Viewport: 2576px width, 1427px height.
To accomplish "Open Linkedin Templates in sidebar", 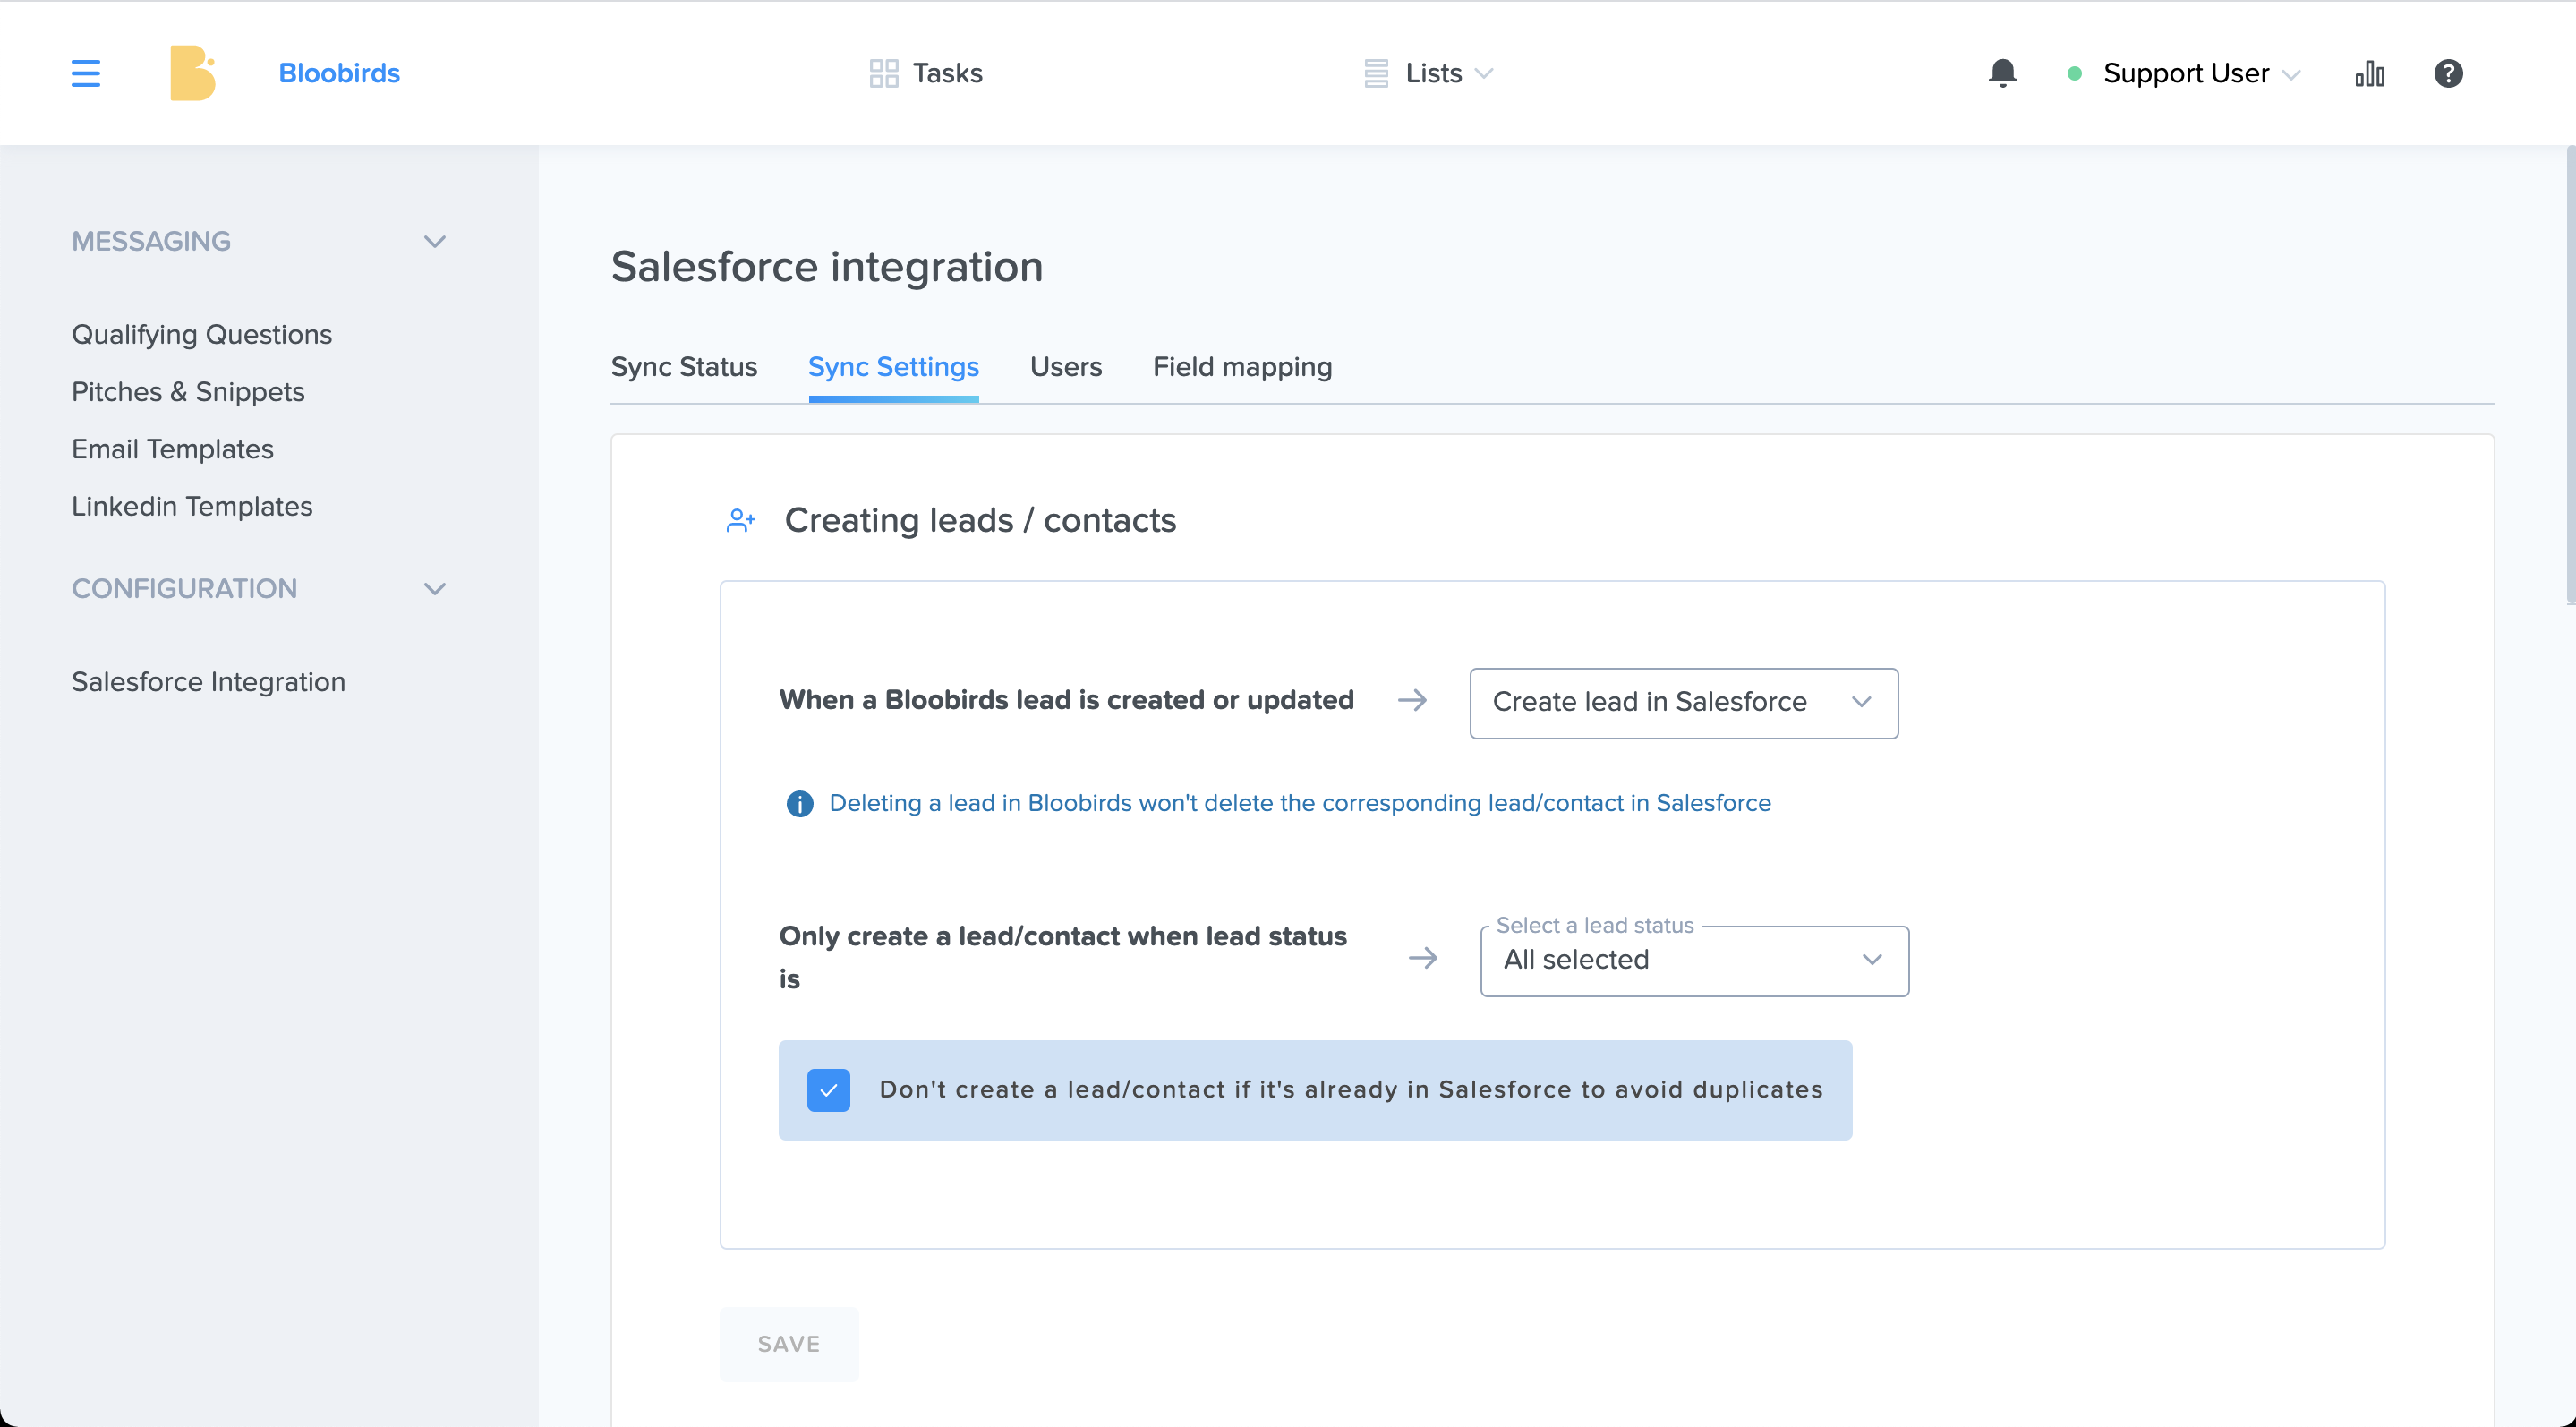I will pos(192,505).
